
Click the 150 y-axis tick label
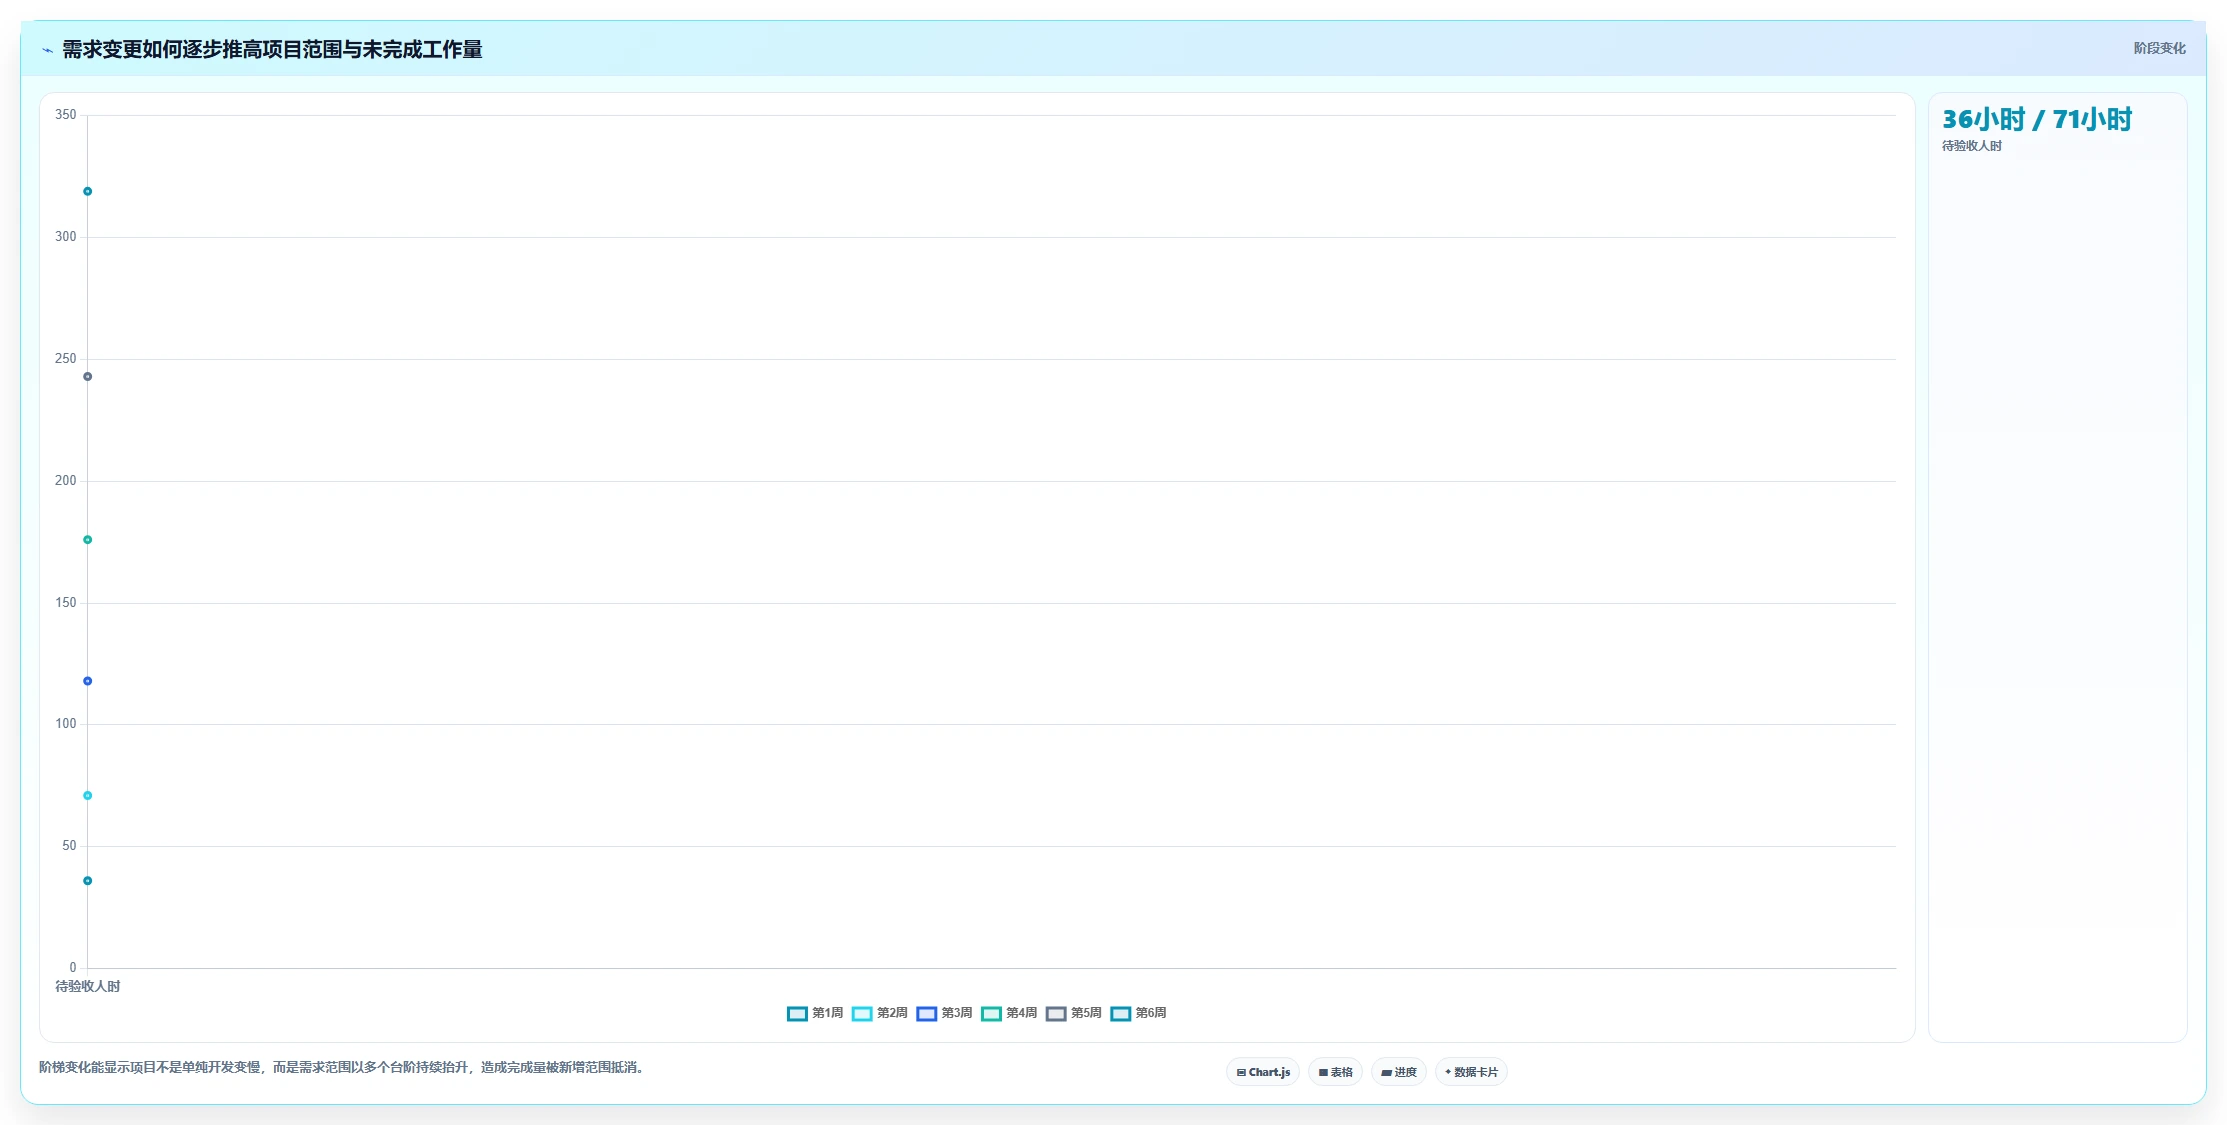tap(65, 603)
